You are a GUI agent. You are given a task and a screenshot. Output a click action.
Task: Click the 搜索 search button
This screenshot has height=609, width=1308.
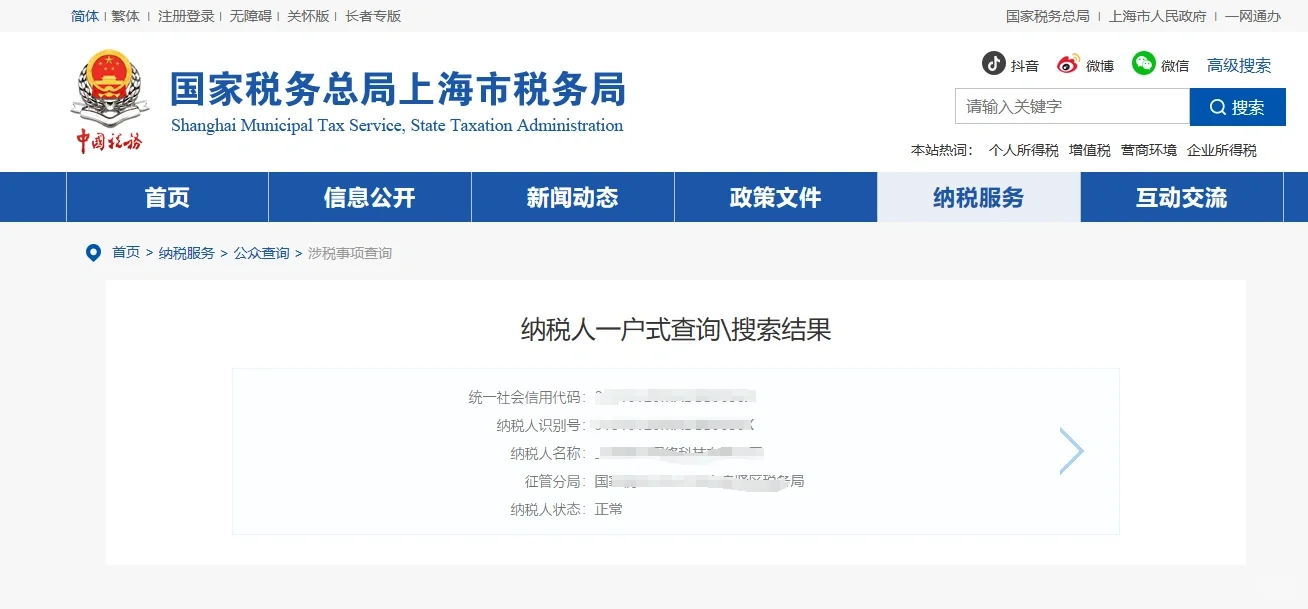pyautogui.click(x=1238, y=107)
